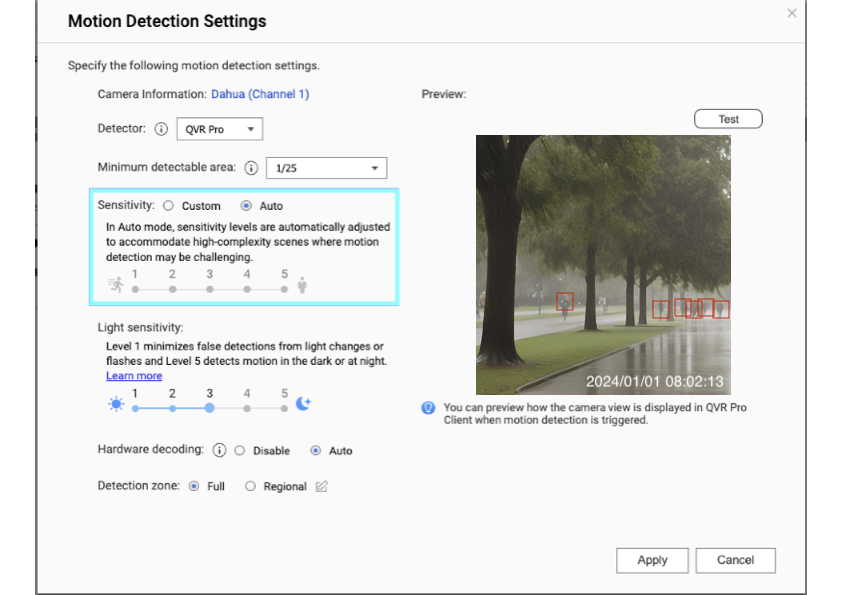This screenshot has height=595, width=842.
Task: Click the Apply button
Action: pos(652,560)
